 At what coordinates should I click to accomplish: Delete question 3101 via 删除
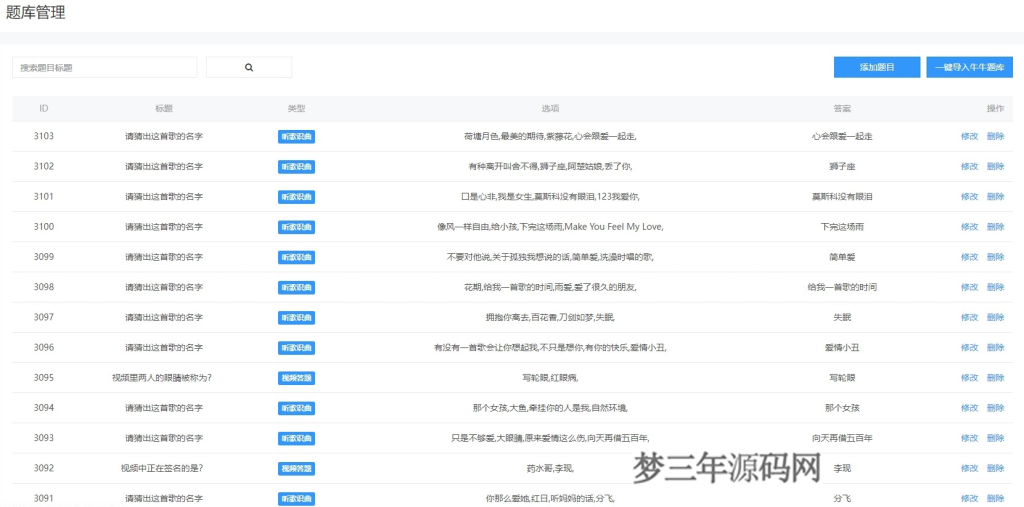(995, 197)
